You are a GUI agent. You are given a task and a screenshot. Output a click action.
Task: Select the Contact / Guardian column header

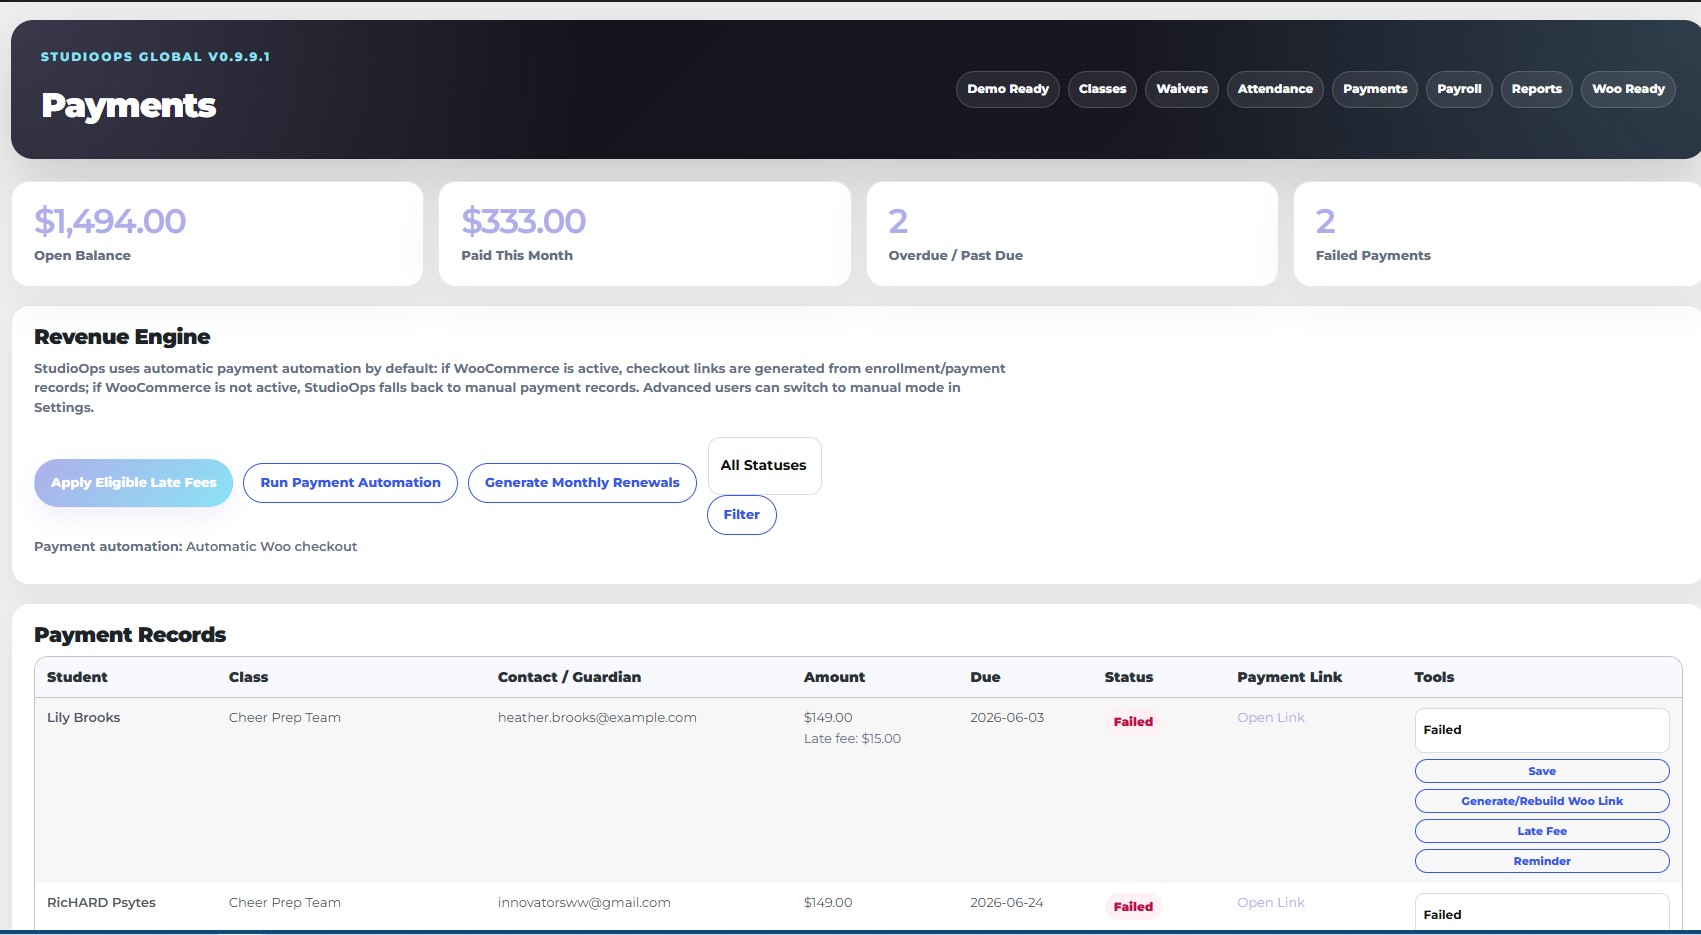coord(569,677)
